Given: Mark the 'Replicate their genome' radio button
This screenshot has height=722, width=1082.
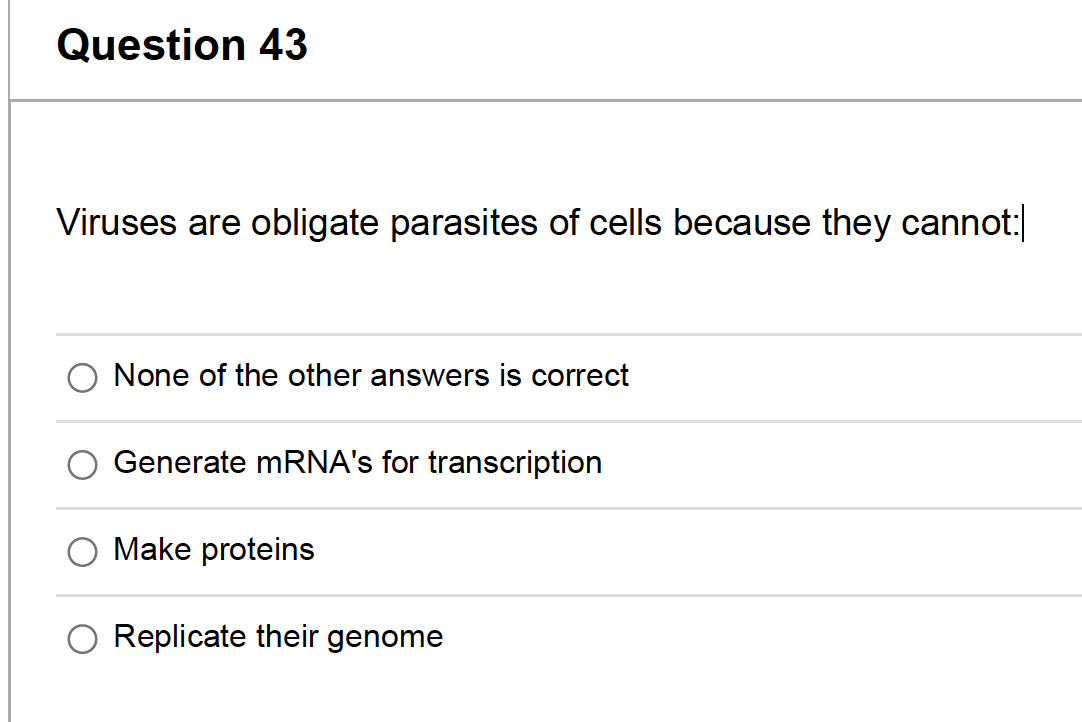Looking at the screenshot, I should (82, 638).
